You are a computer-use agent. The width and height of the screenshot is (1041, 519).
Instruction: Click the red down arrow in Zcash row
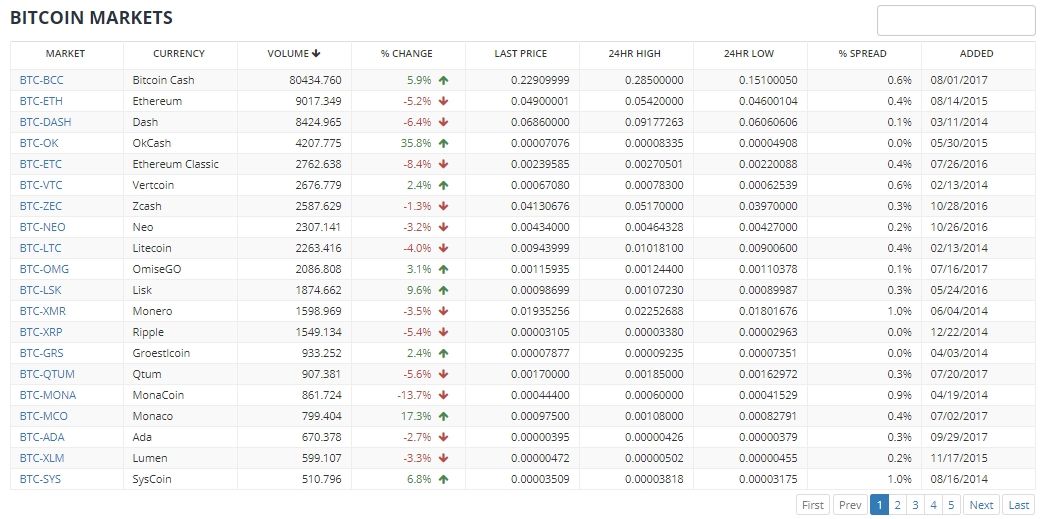443,206
